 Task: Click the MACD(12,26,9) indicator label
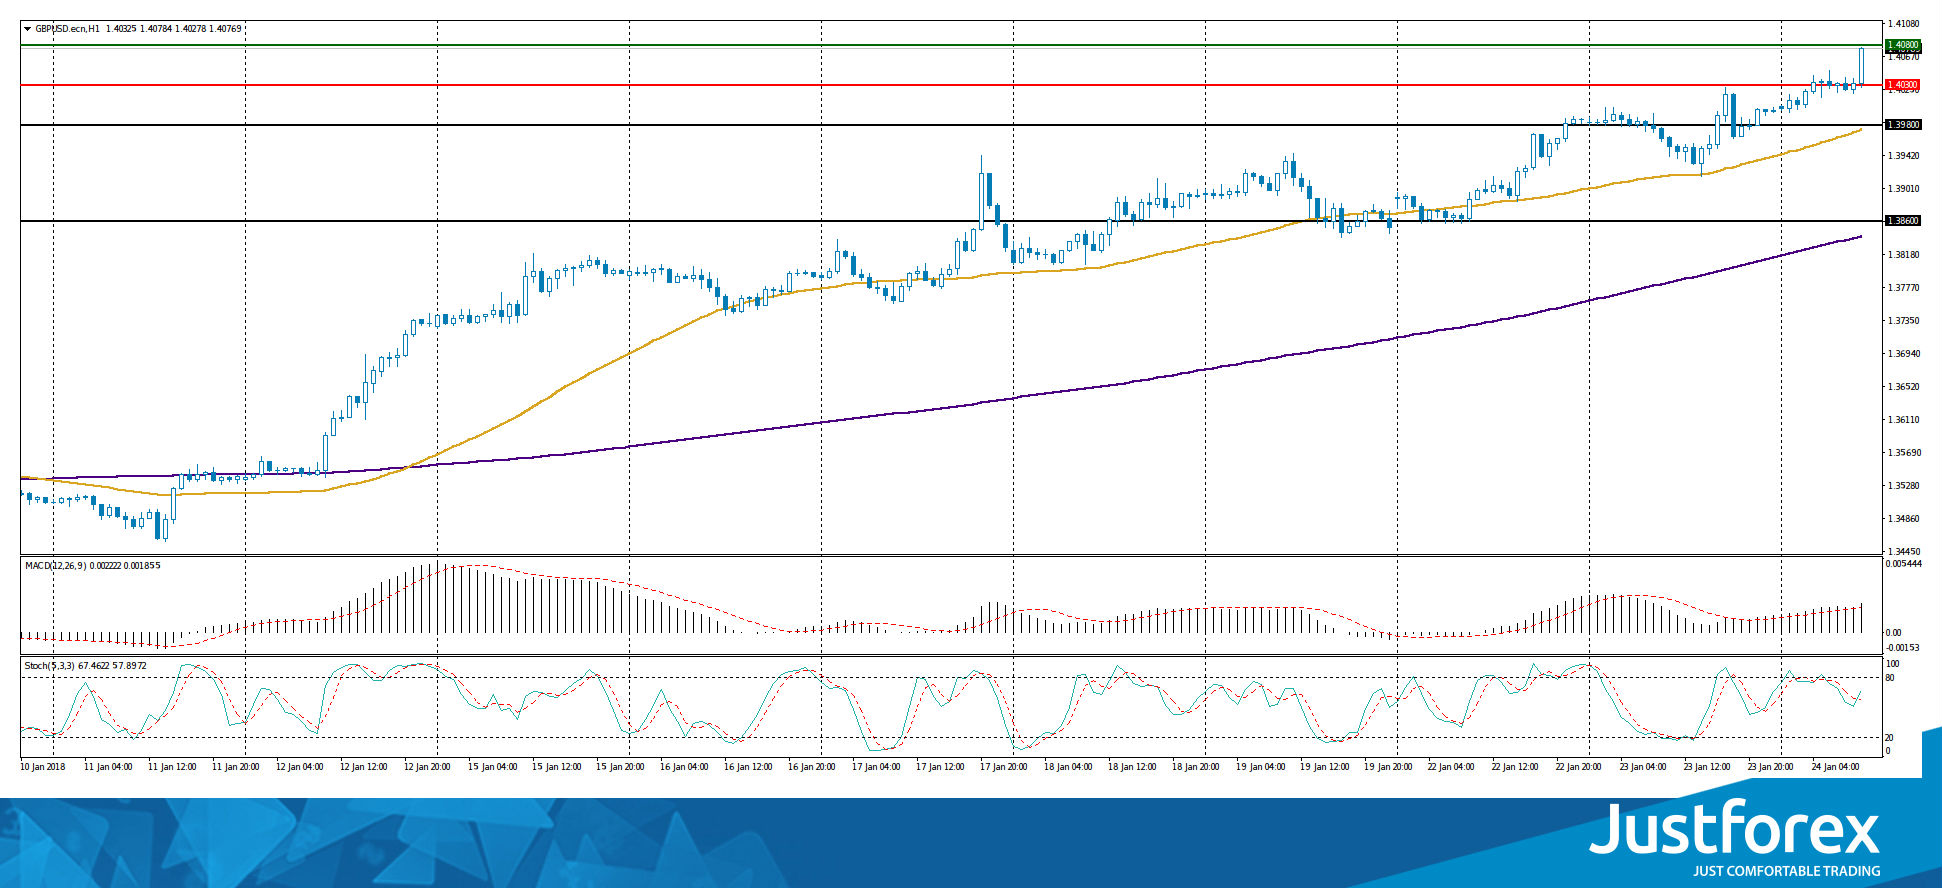[56, 566]
